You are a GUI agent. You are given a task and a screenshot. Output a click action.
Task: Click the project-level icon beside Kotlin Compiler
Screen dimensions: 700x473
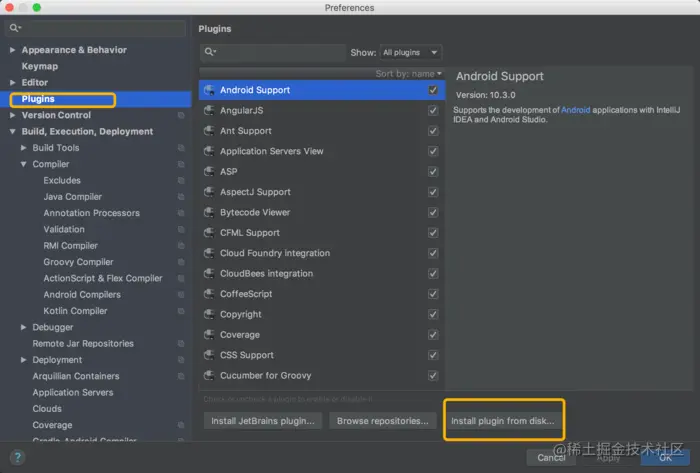tap(181, 311)
